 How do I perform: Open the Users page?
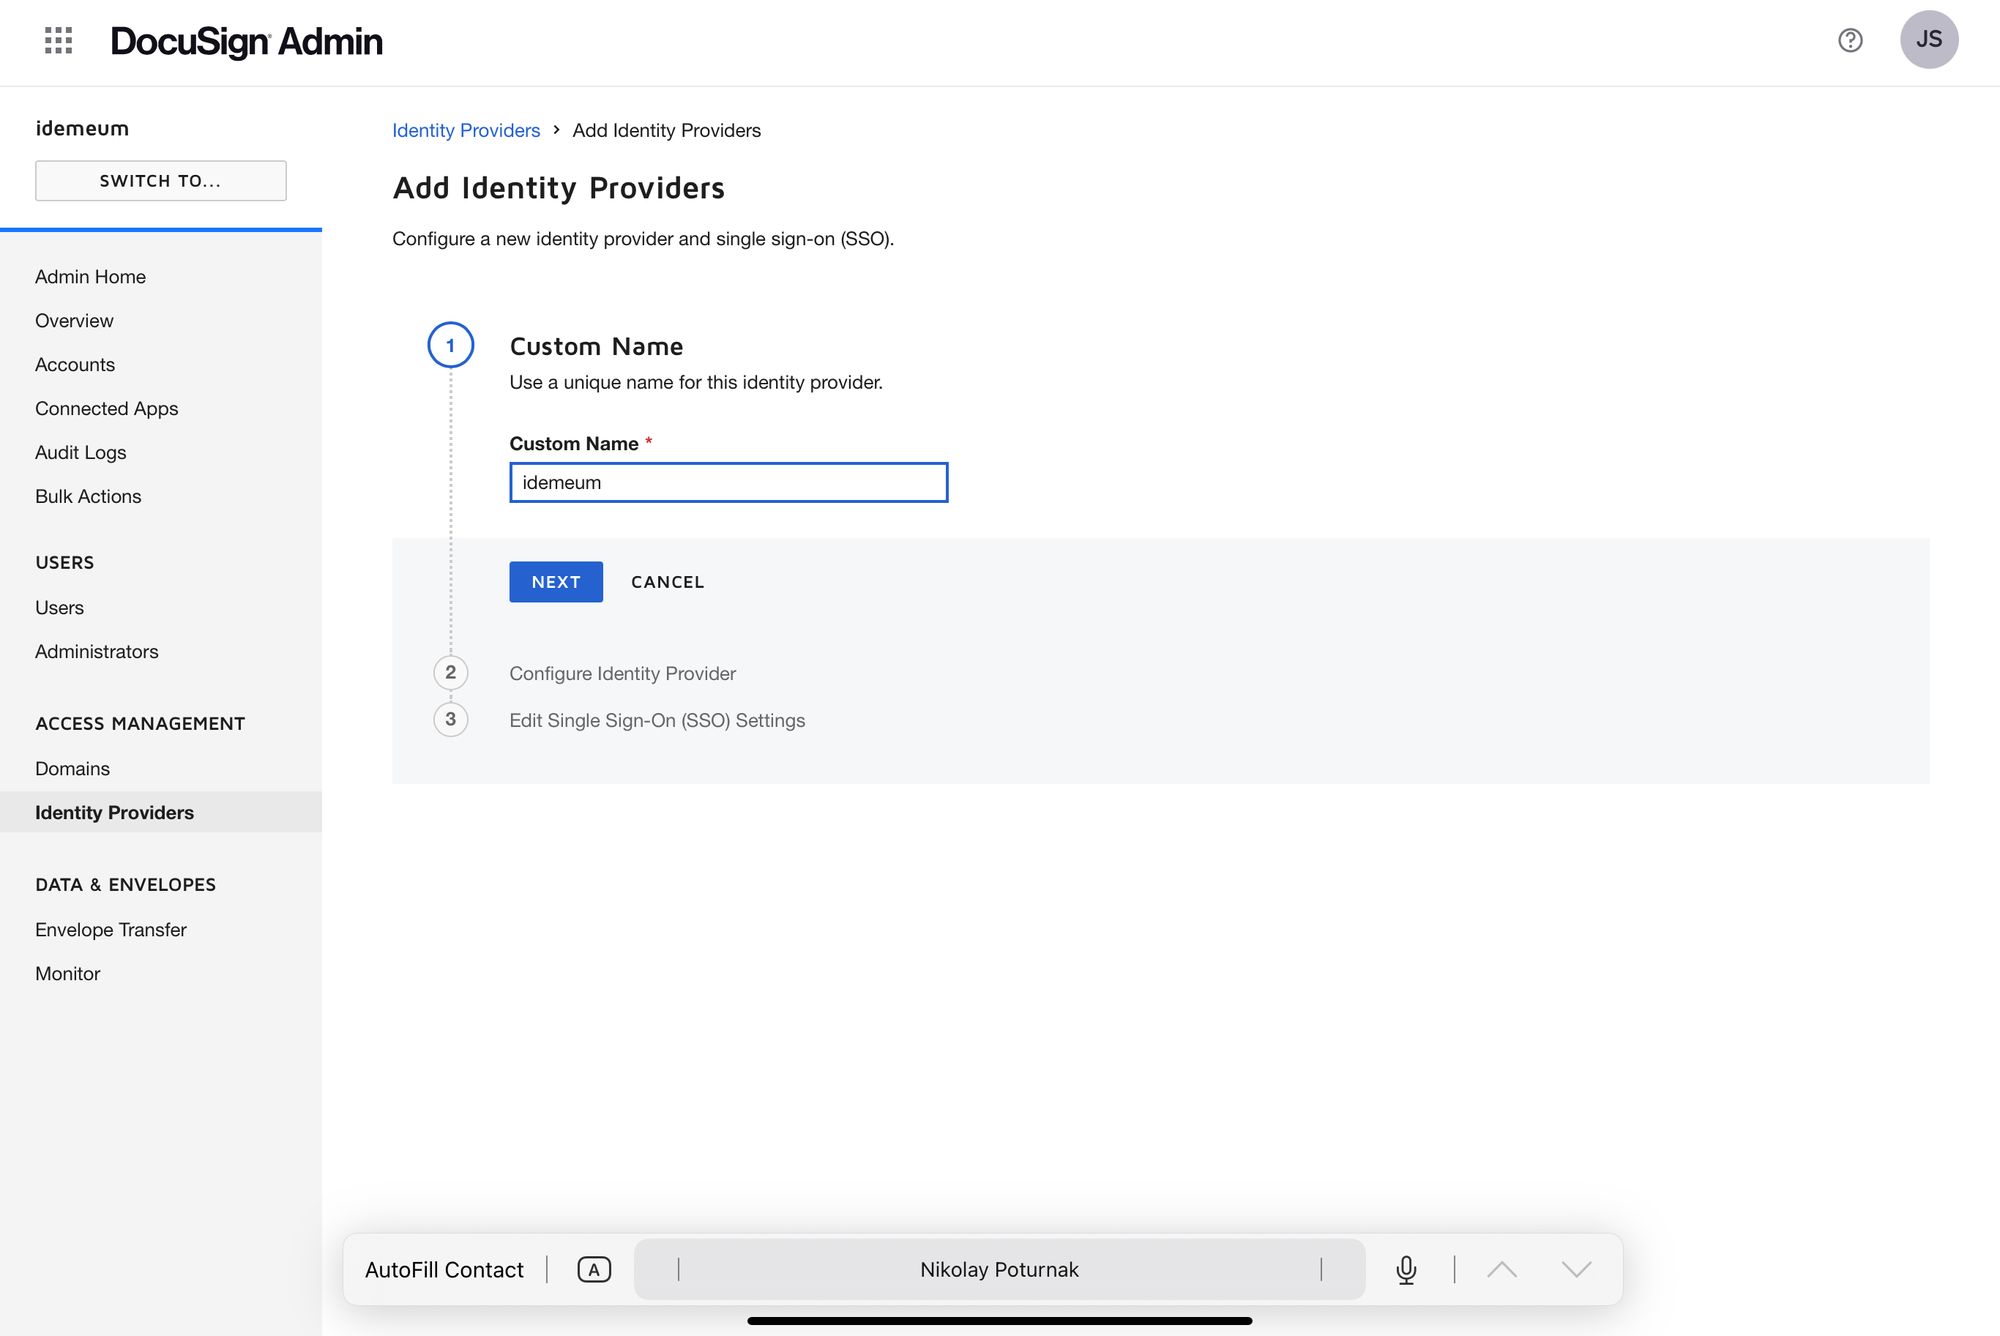coord(59,608)
